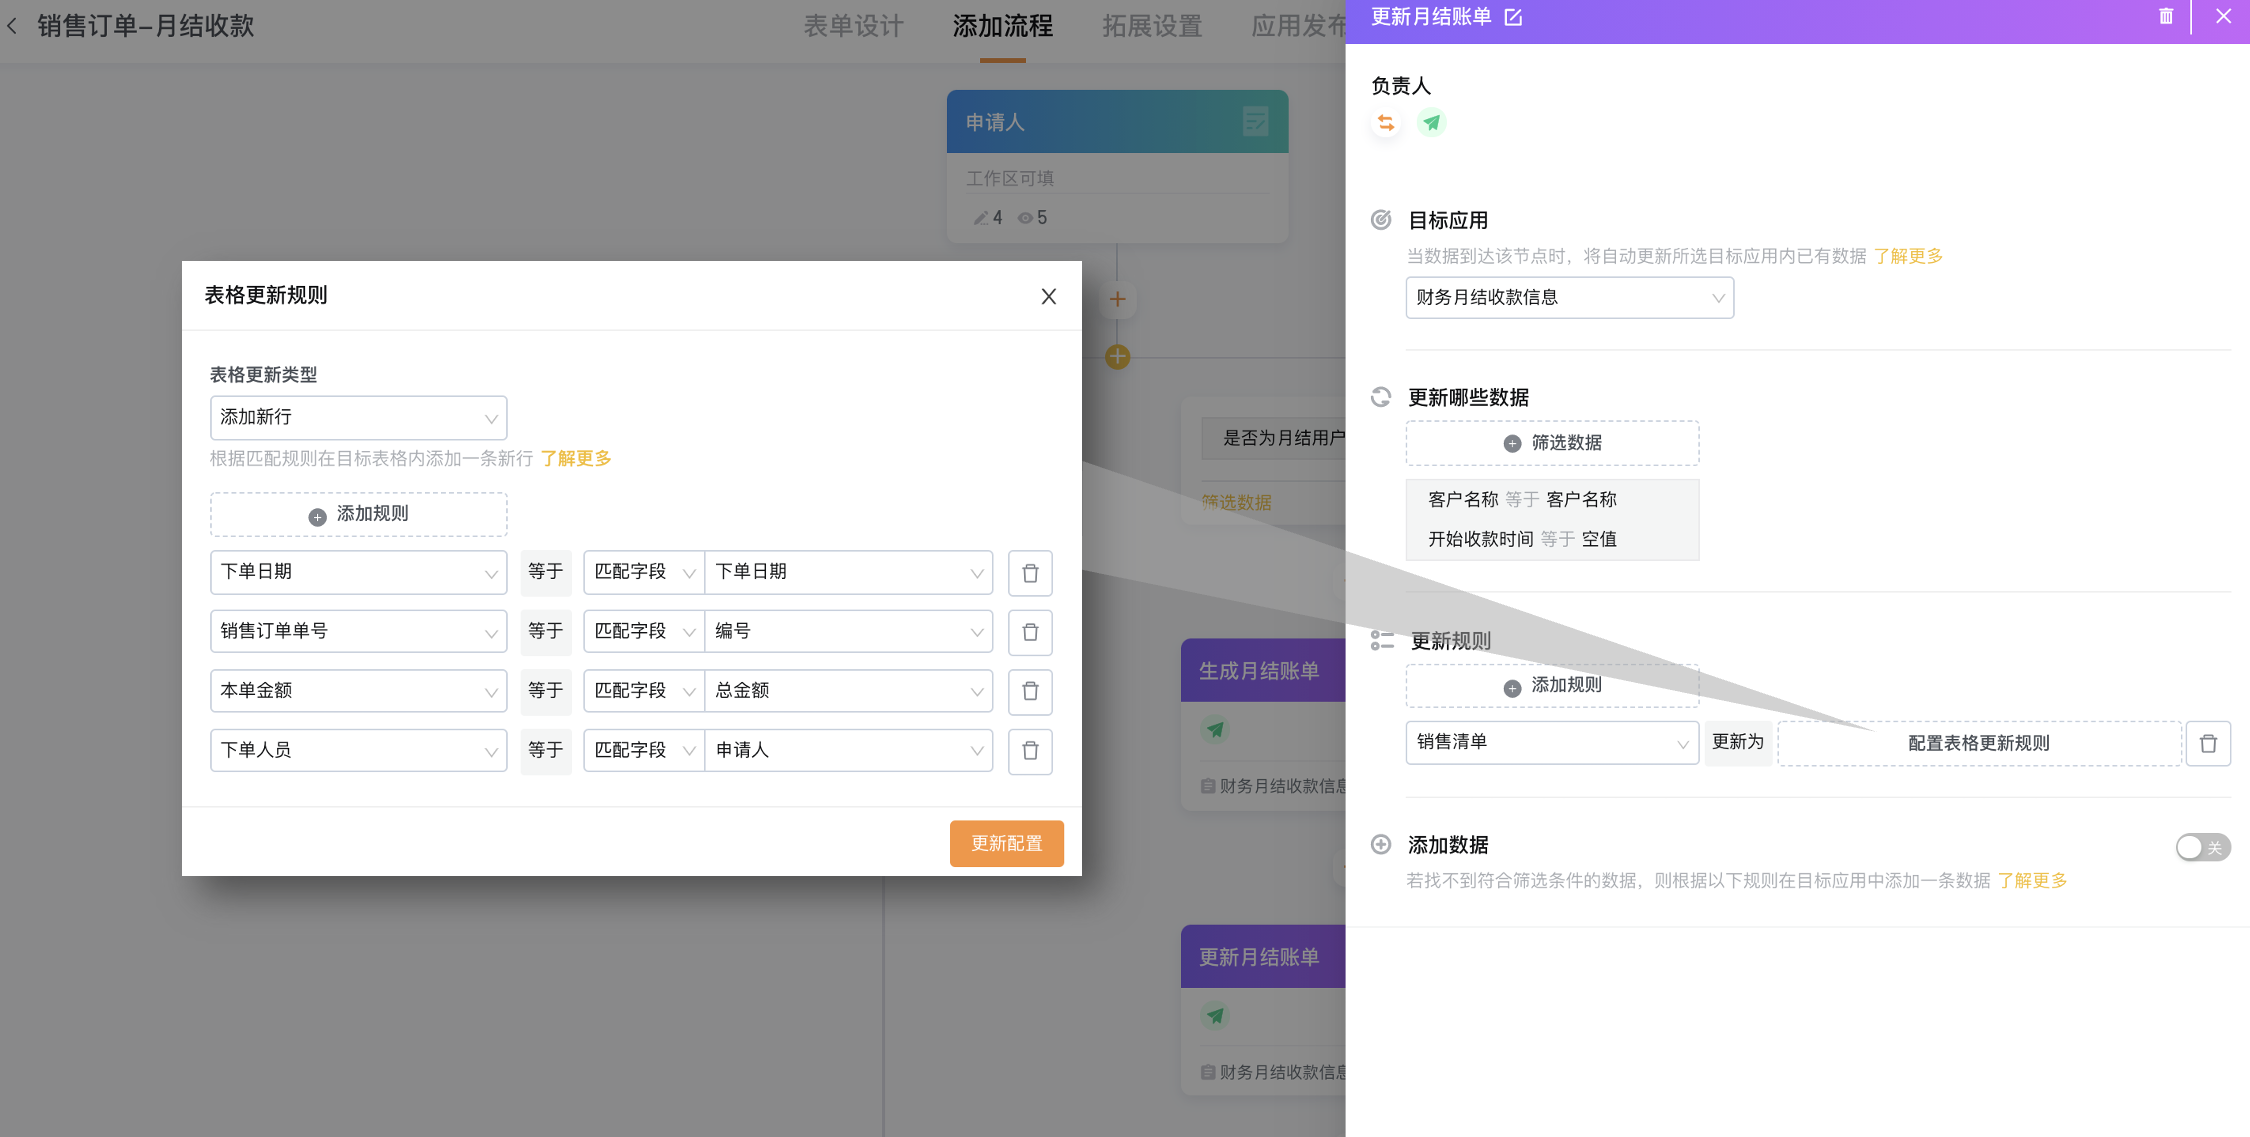Screen dimensions: 2250x1137
Task: Toggle the 添加数据 switch
Action: point(2203,847)
